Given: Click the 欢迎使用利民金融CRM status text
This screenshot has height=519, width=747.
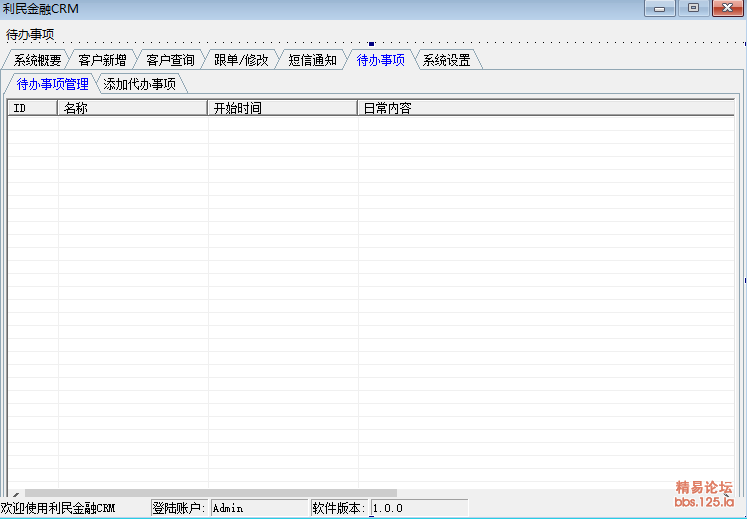Looking at the screenshot, I should pos(58,508).
